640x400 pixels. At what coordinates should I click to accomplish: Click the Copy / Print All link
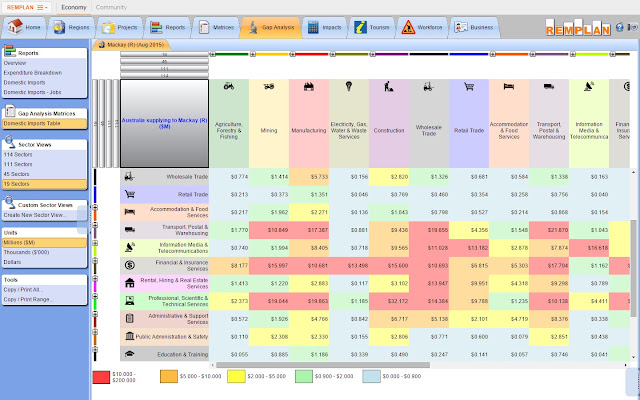coord(23,289)
